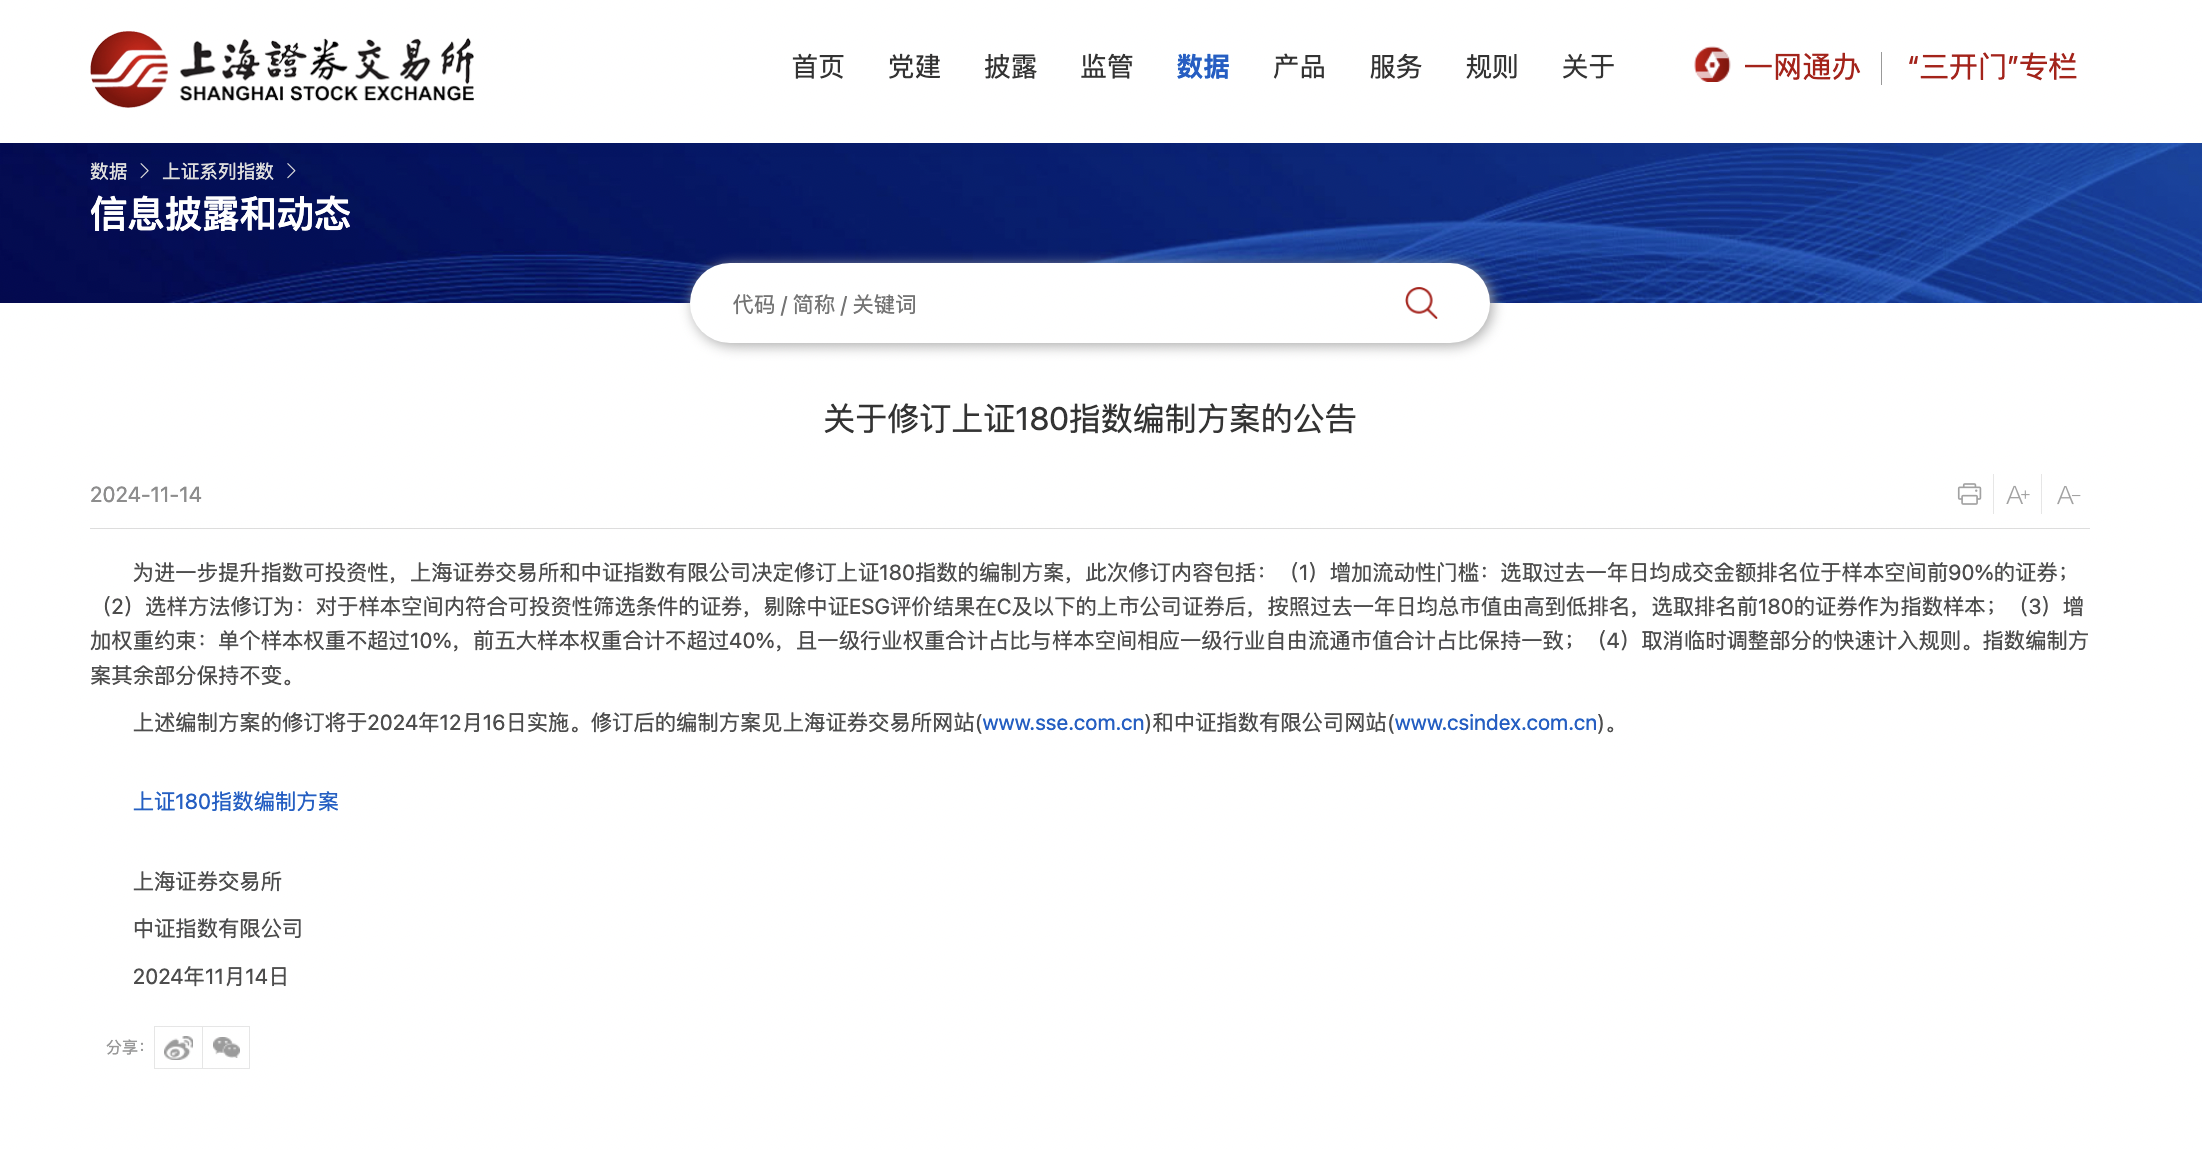Image resolution: width=2202 pixels, height=1150 pixels.
Task: Click the red 一网通办 swirl icon
Action: pos(1711,66)
